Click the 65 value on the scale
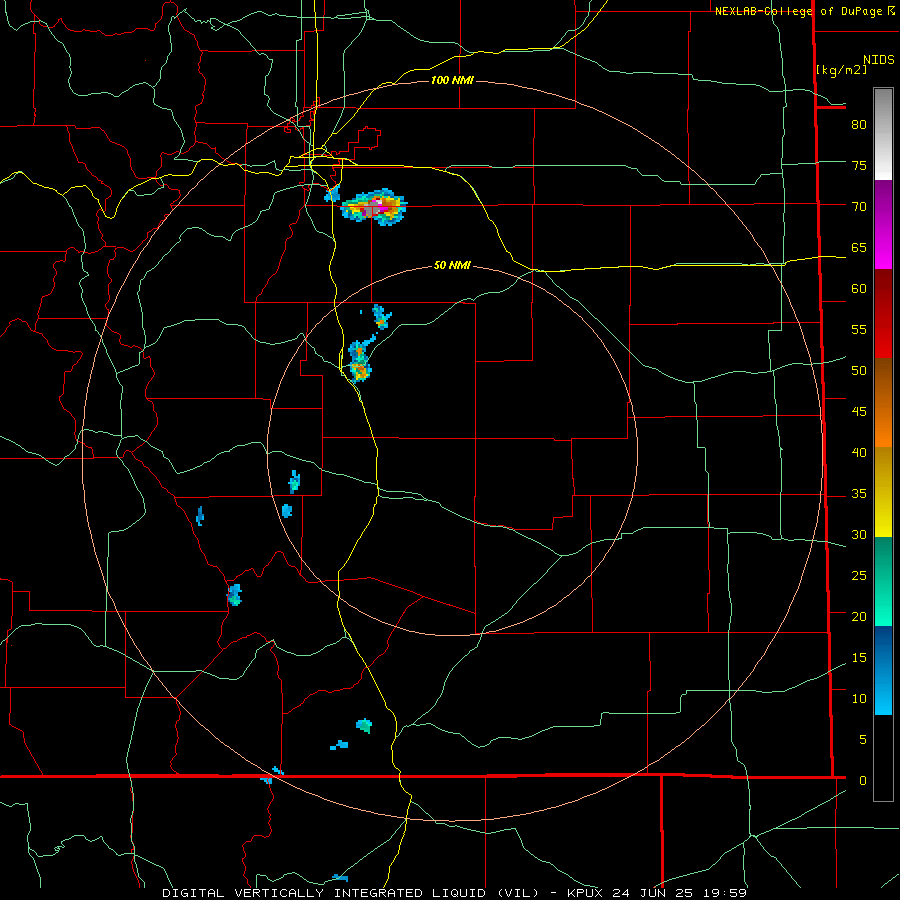 [x=859, y=247]
